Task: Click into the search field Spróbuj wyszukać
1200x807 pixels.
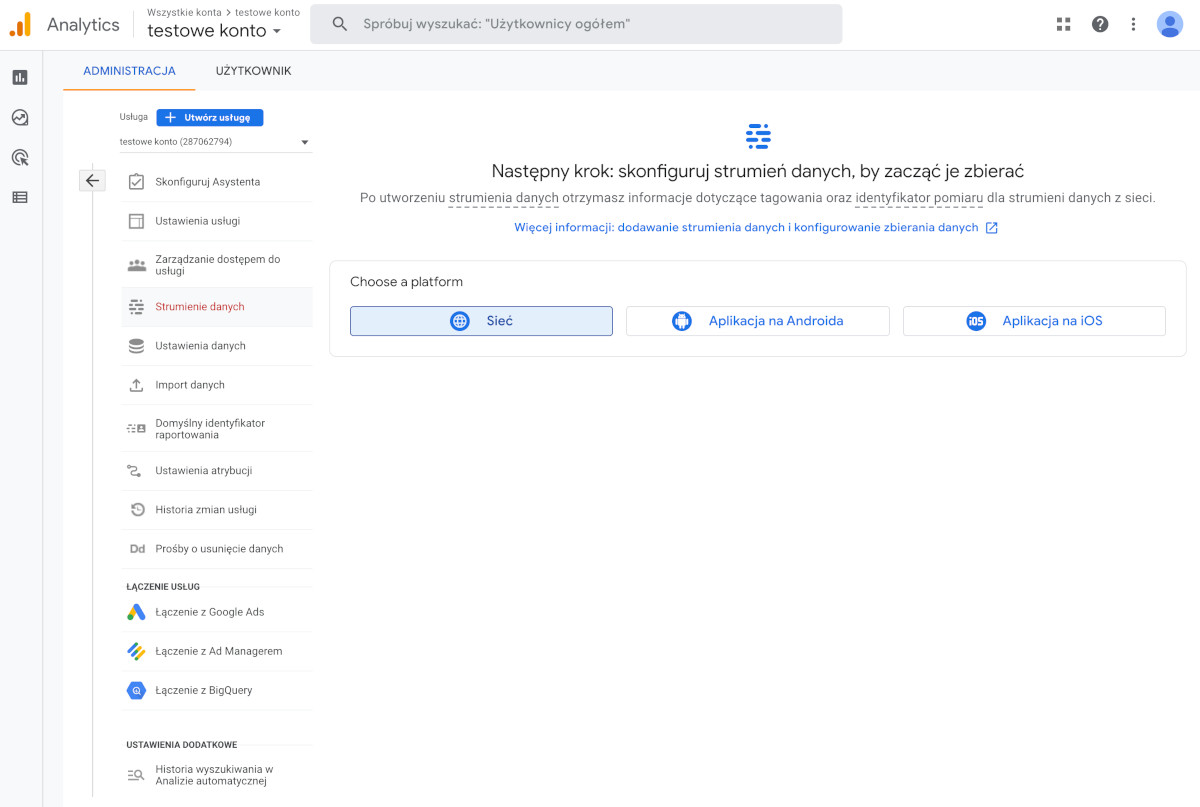Action: coord(576,23)
